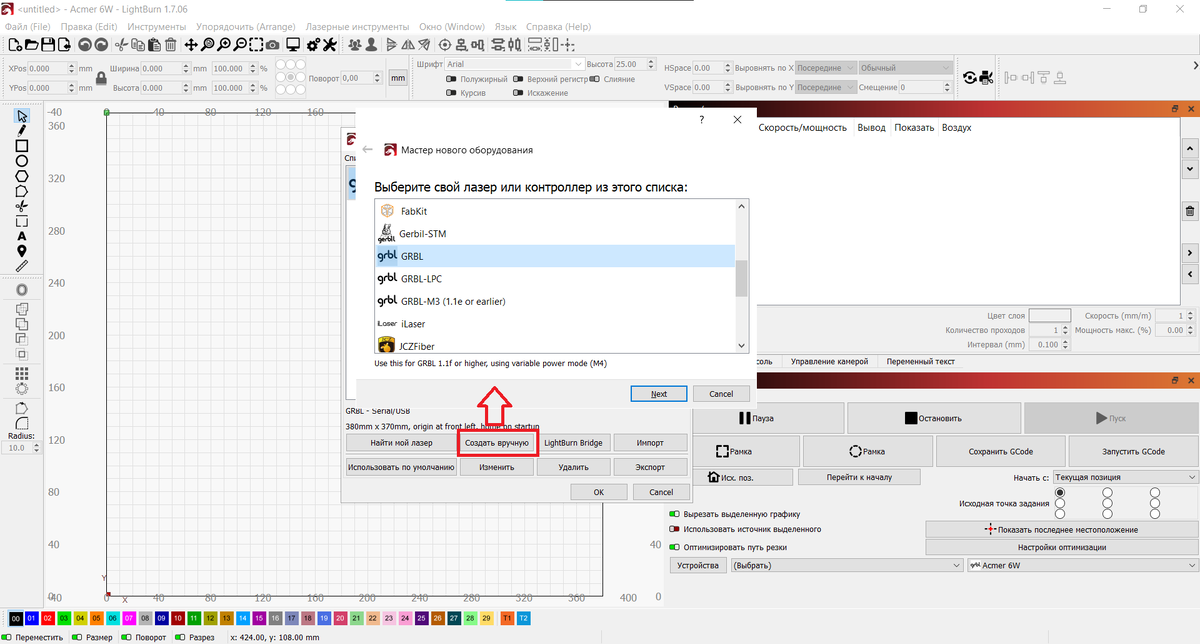Click the Offset shapes ring icon

(x=21, y=290)
